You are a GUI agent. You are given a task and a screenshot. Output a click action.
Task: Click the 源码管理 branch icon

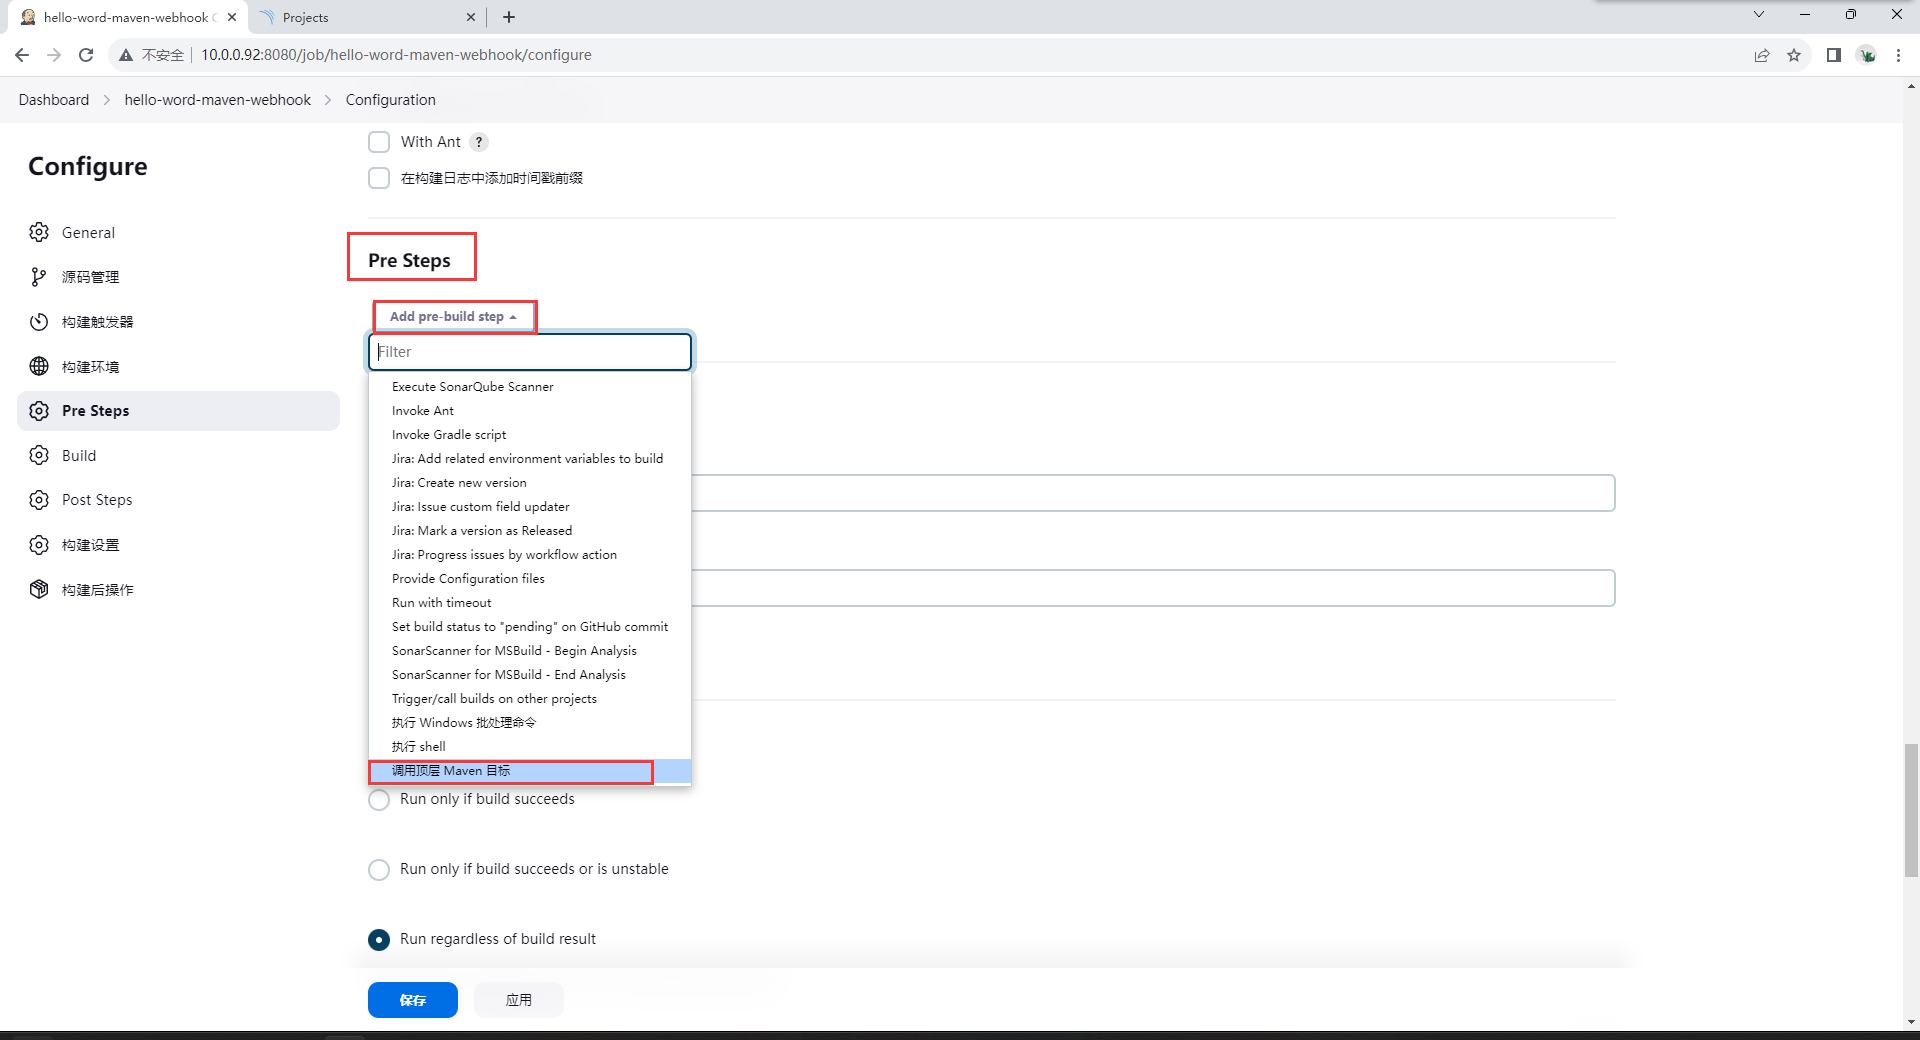coord(39,277)
